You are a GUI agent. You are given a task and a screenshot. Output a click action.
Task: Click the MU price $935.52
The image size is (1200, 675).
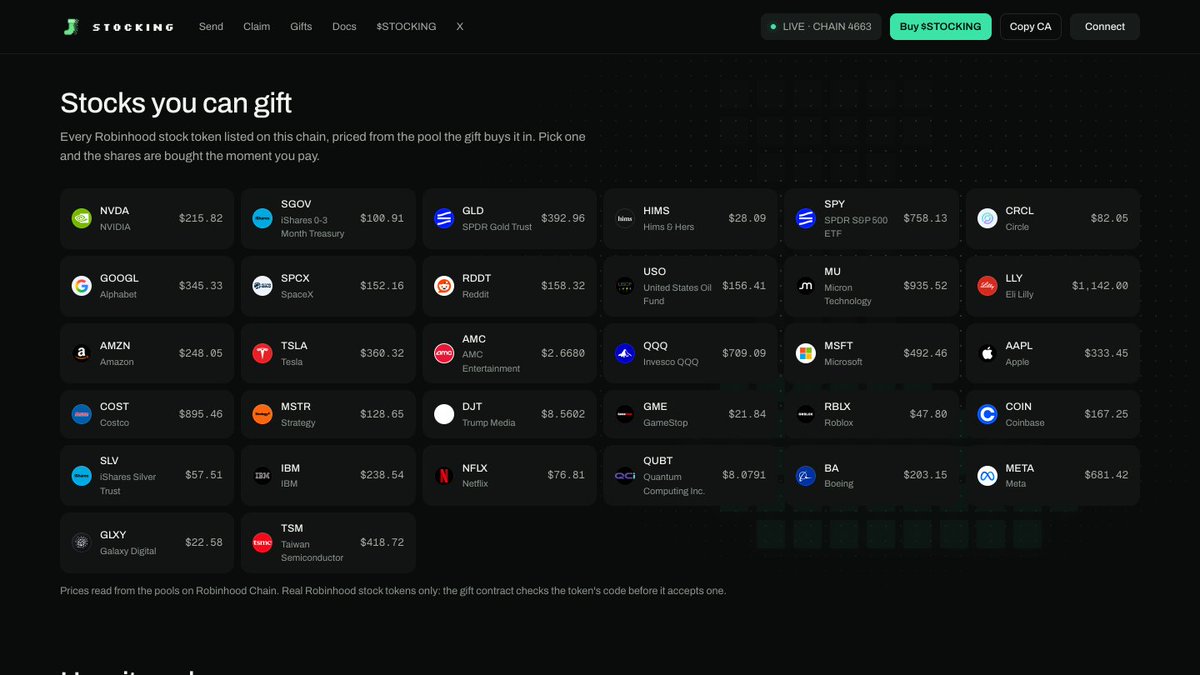[x=925, y=286]
